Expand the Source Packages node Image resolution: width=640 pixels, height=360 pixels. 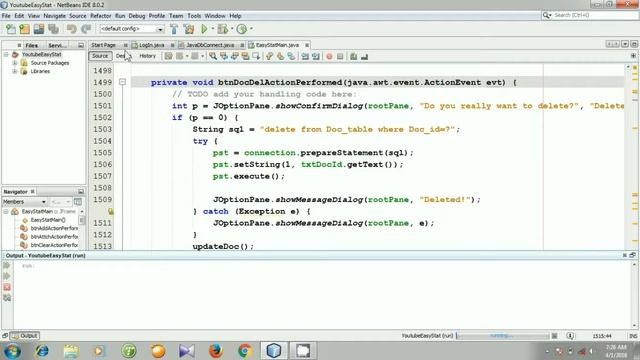pyautogui.click(x=15, y=63)
